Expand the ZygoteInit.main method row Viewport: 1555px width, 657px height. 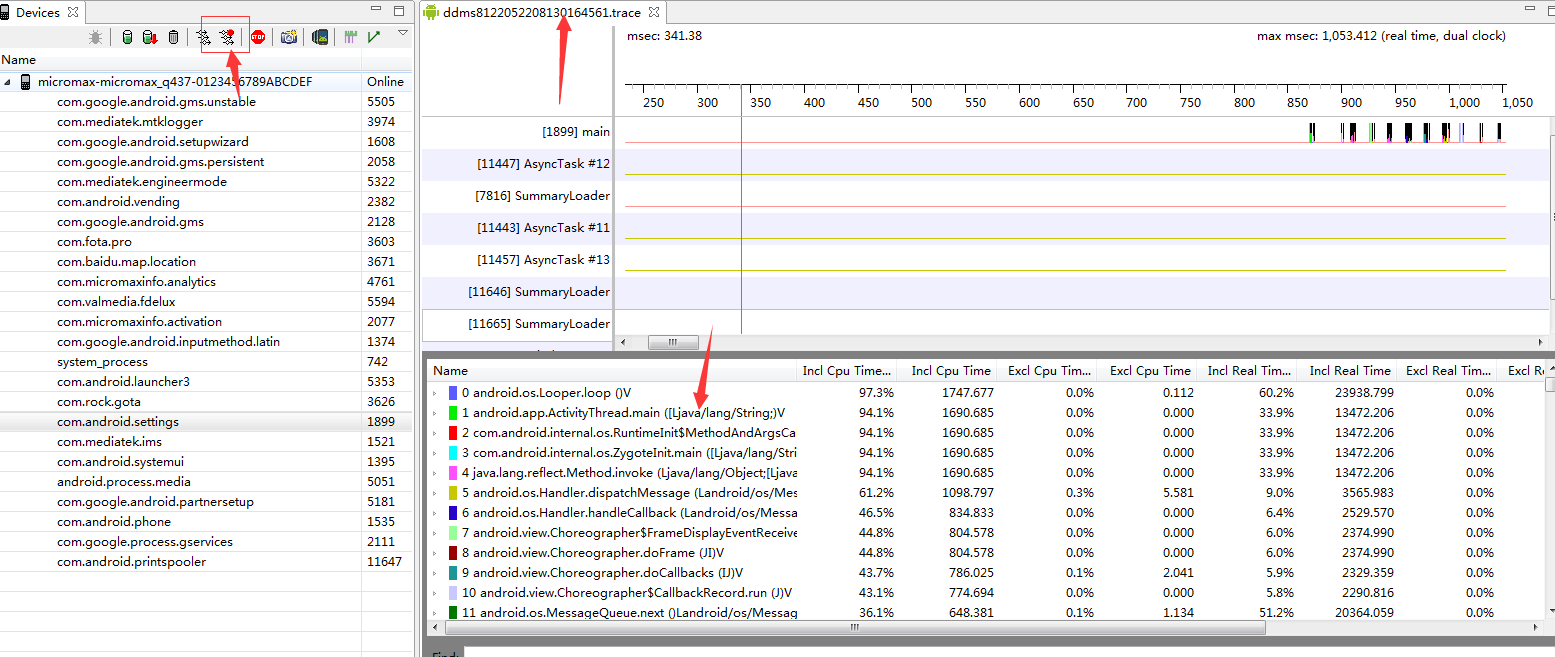click(435, 453)
